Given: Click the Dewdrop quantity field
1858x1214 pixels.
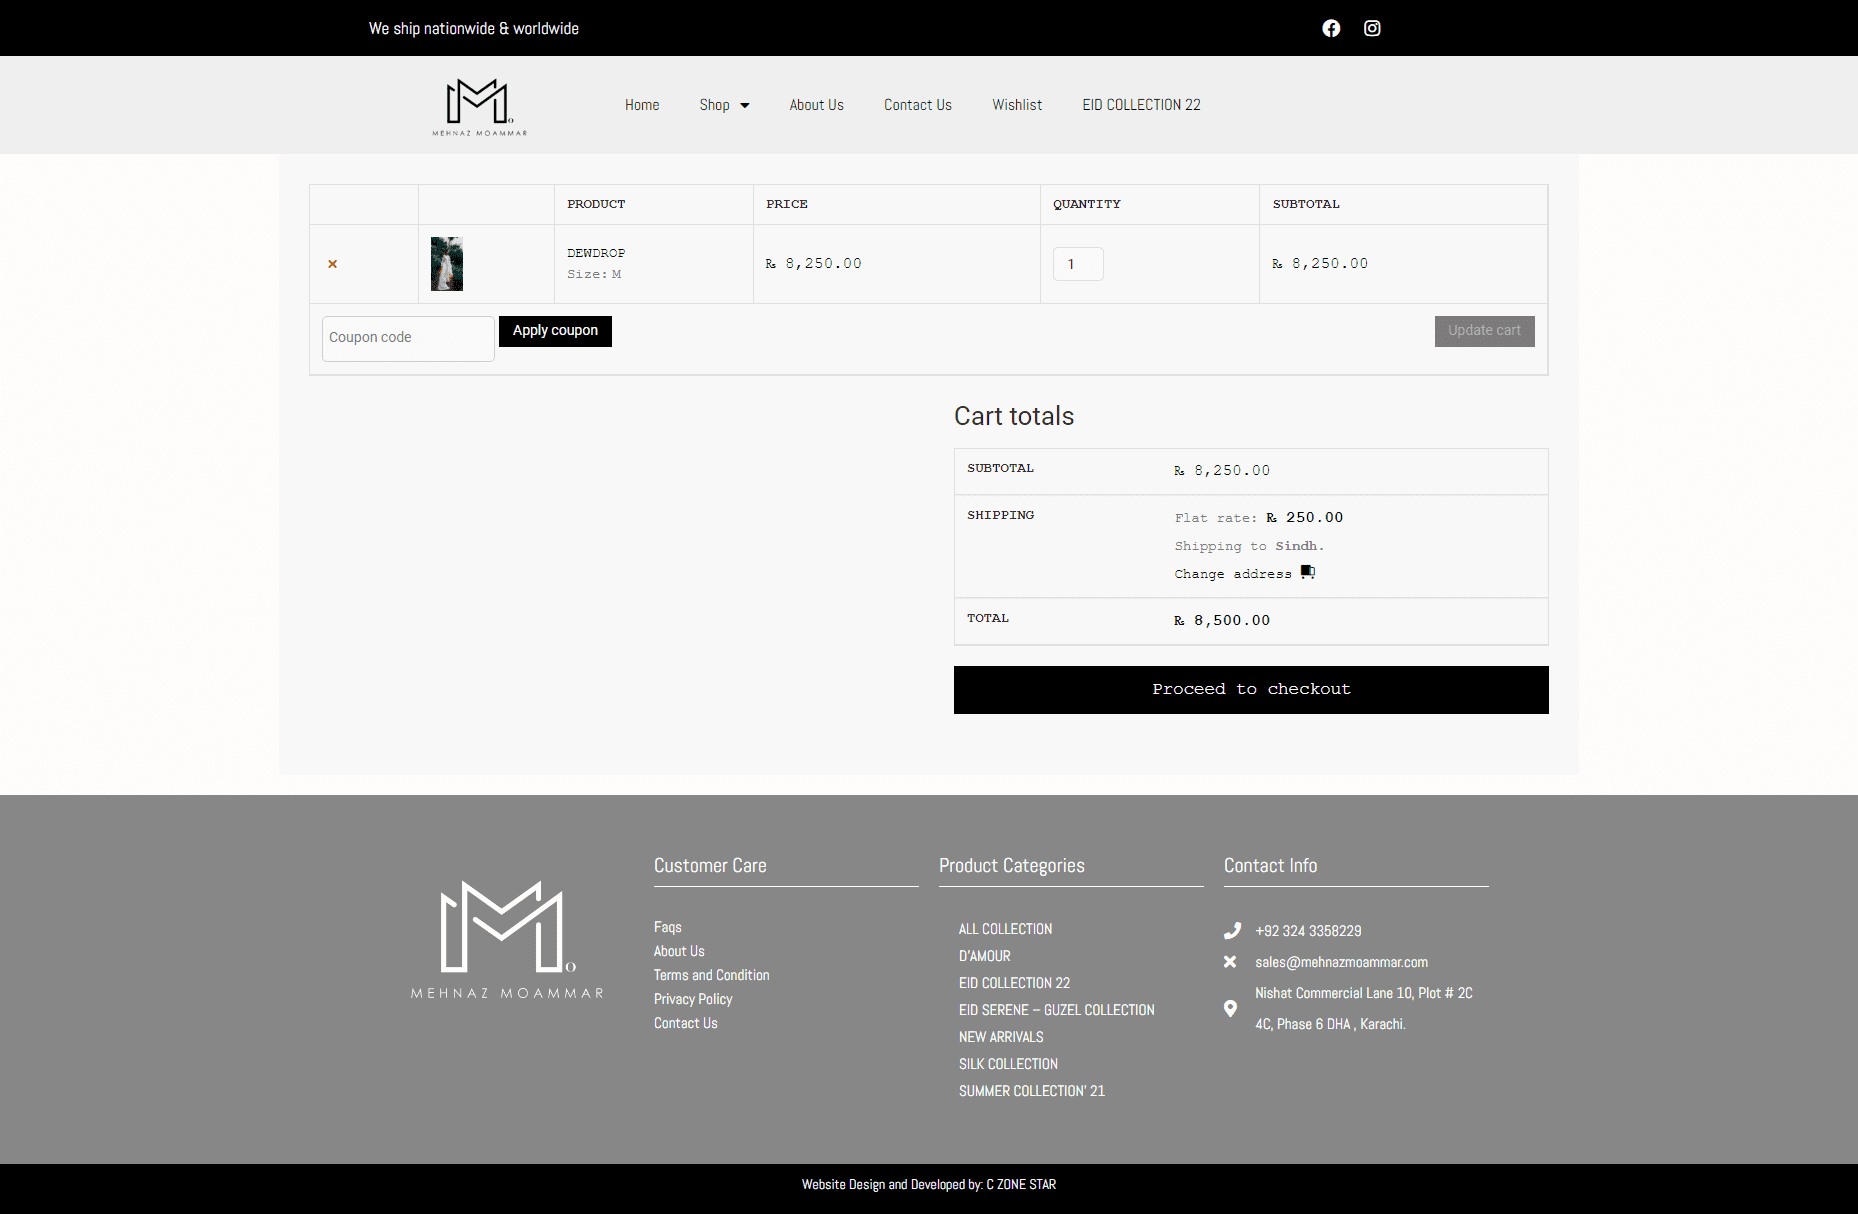Looking at the screenshot, I should [1078, 264].
